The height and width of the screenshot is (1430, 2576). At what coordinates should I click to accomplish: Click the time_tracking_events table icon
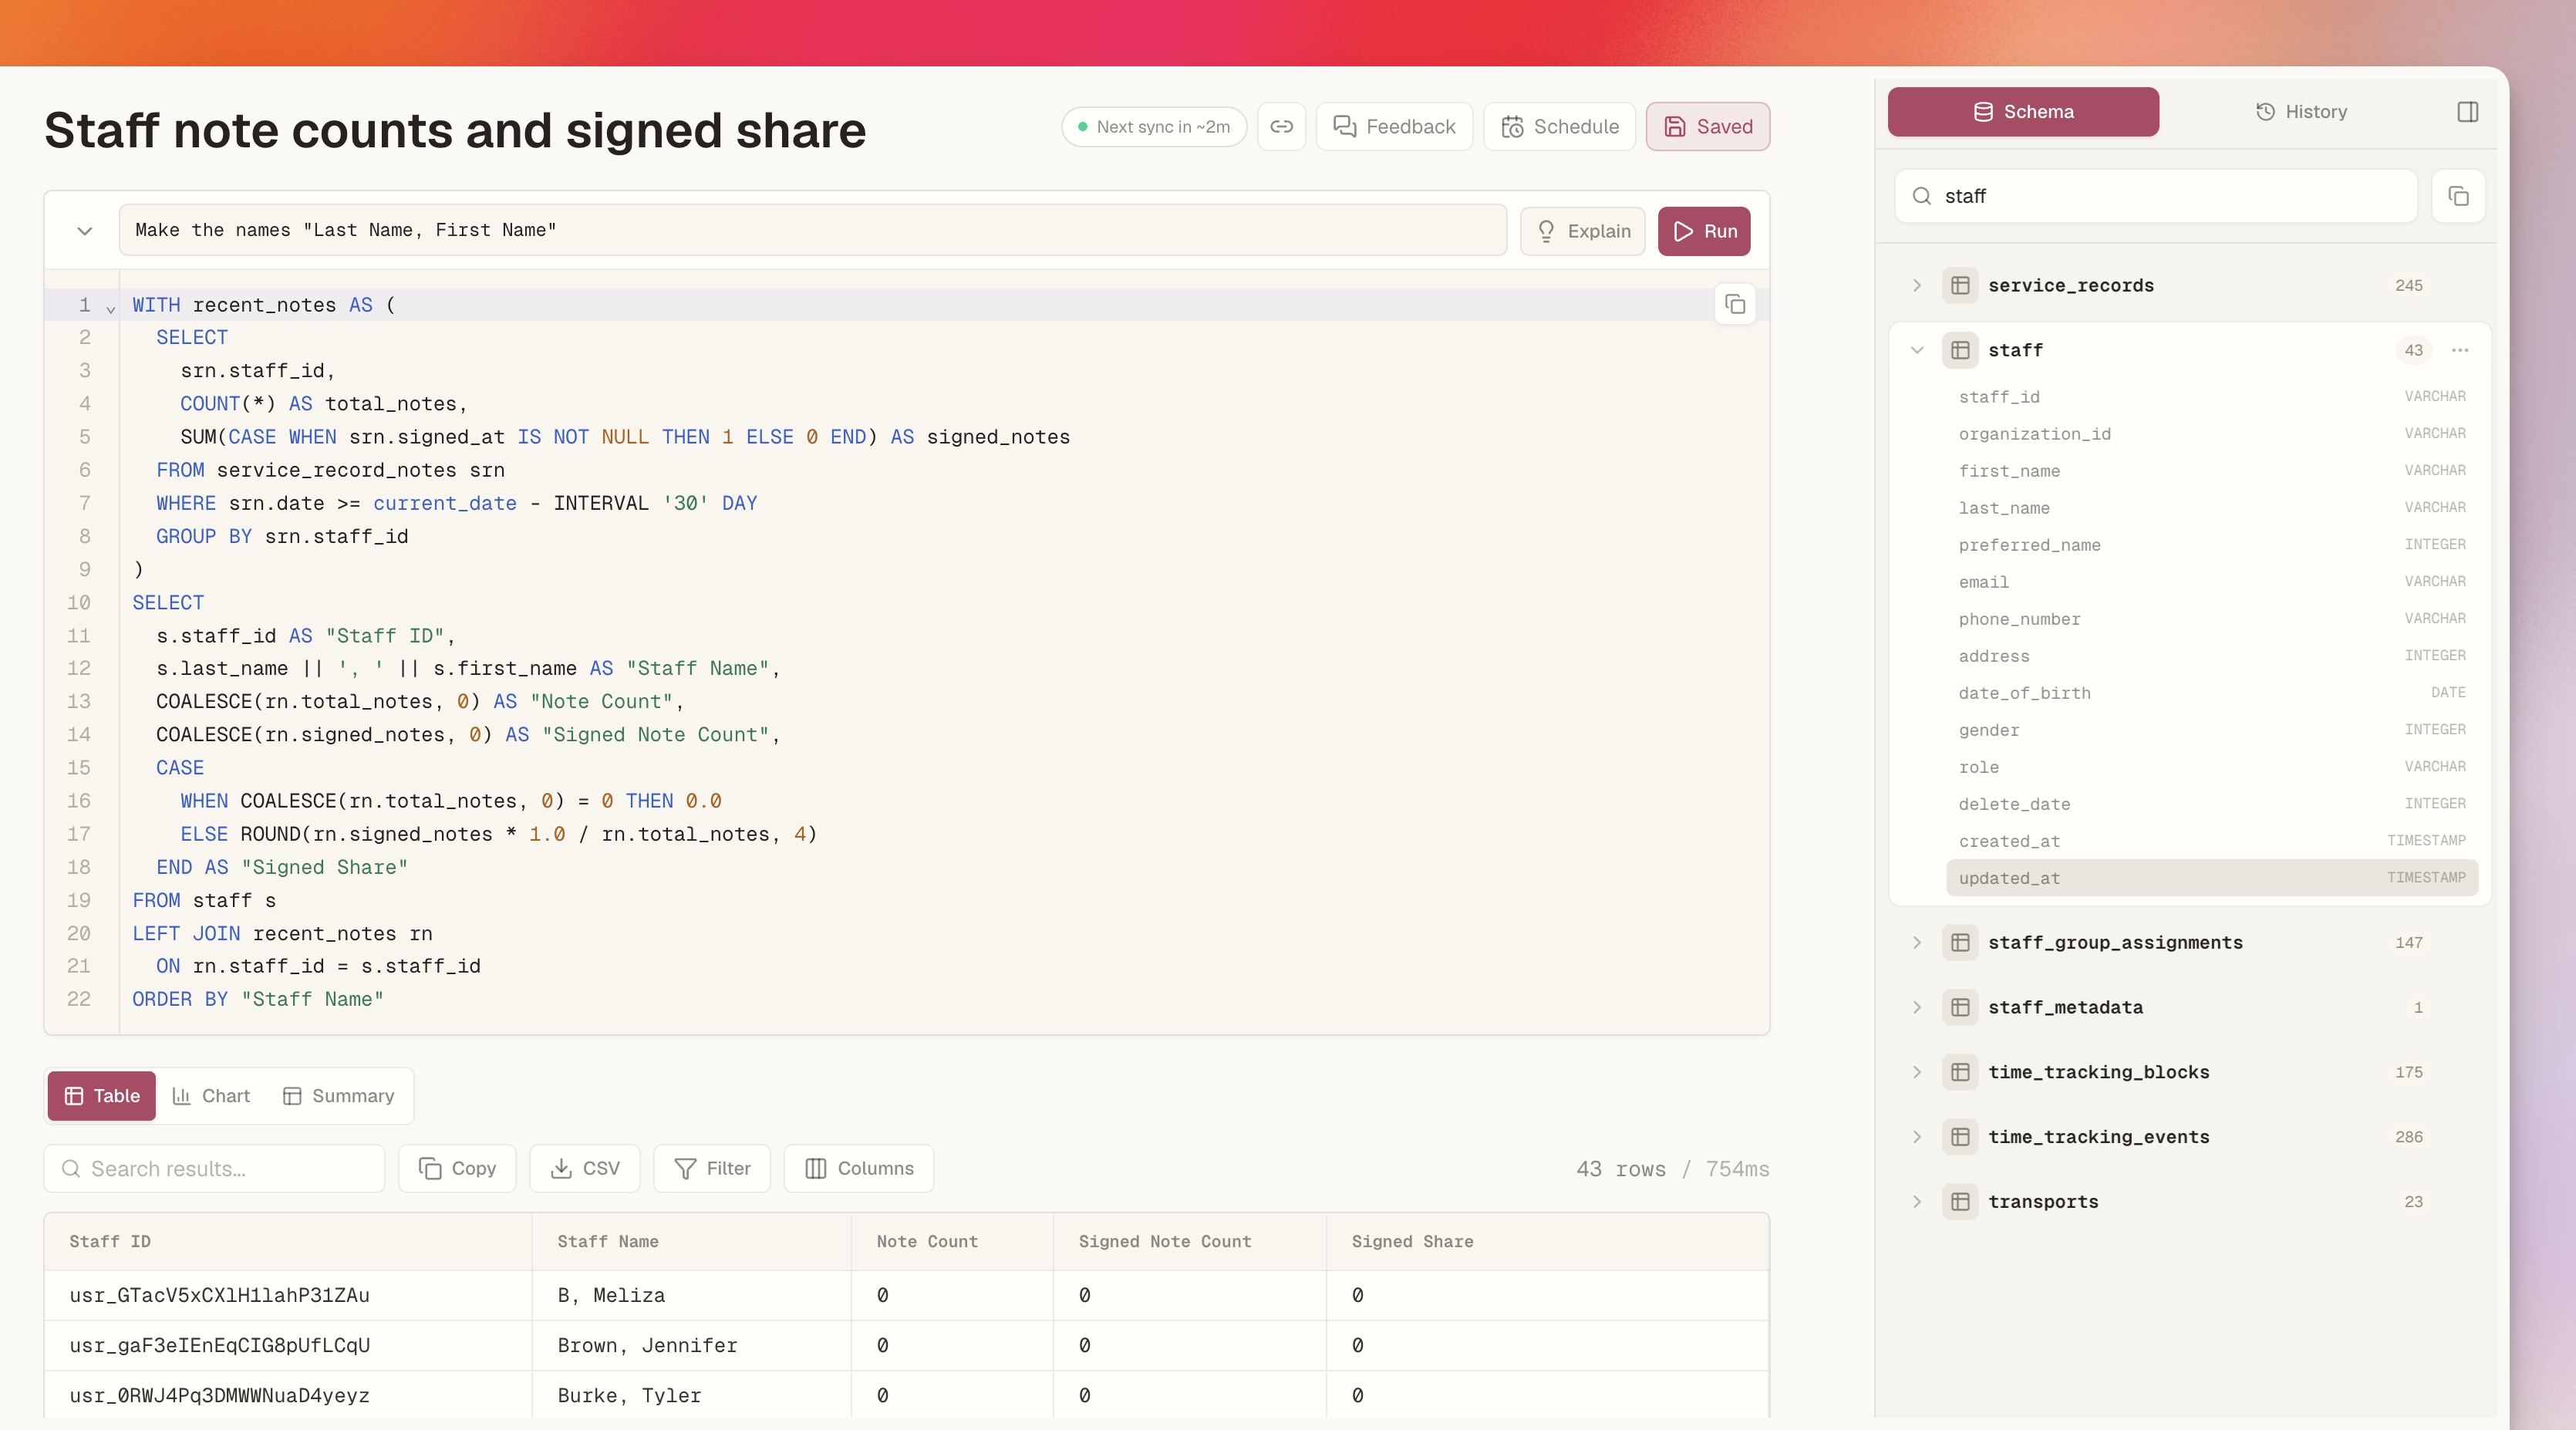tap(1960, 1137)
